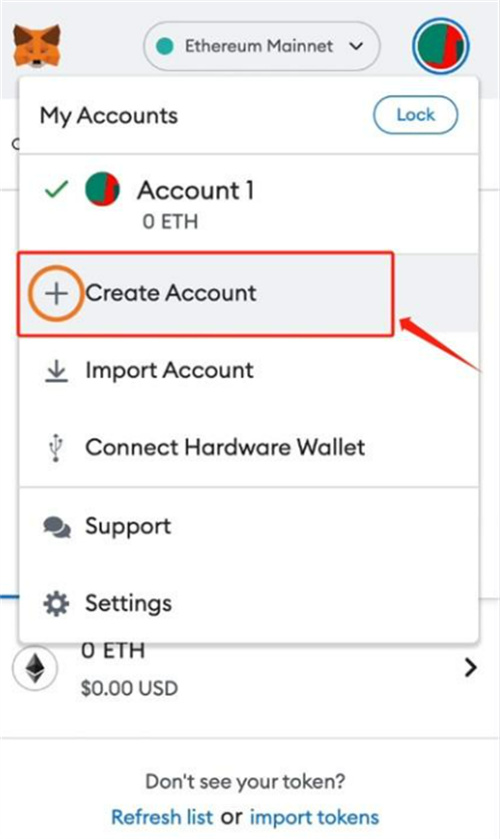Choose Import Account menu entry
The width and height of the screenshot is (500, 839).
click(x=248, y=370)
